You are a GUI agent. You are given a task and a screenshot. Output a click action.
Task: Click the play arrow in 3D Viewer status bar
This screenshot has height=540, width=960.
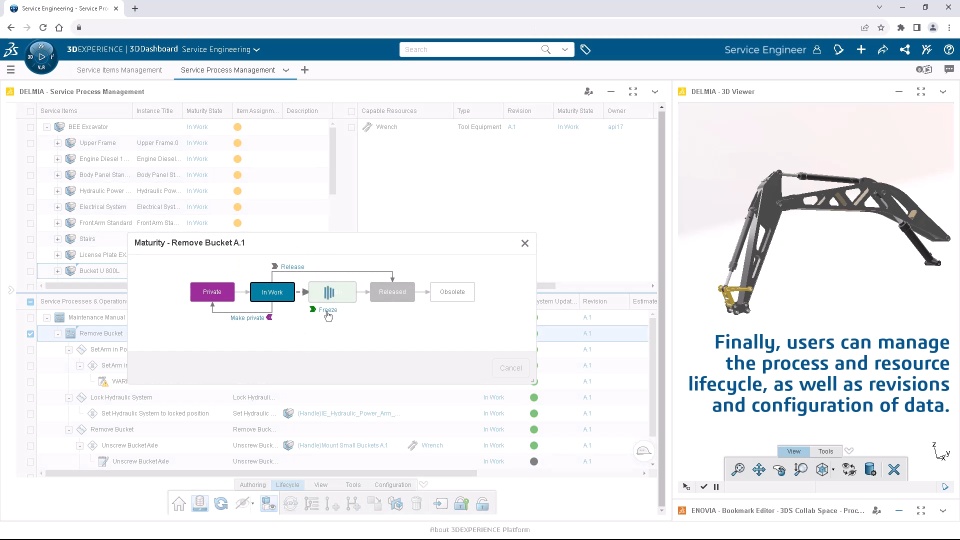(x=945, y=487)
